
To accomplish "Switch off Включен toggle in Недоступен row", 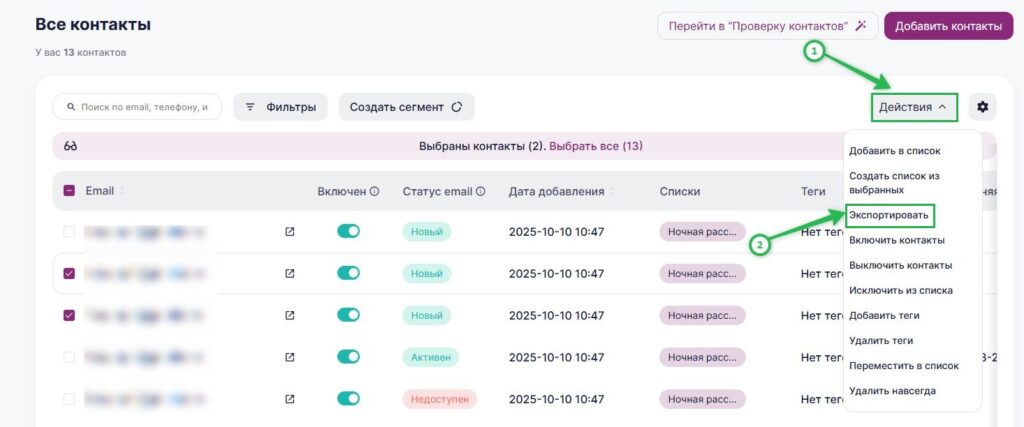I will [348, 398].
